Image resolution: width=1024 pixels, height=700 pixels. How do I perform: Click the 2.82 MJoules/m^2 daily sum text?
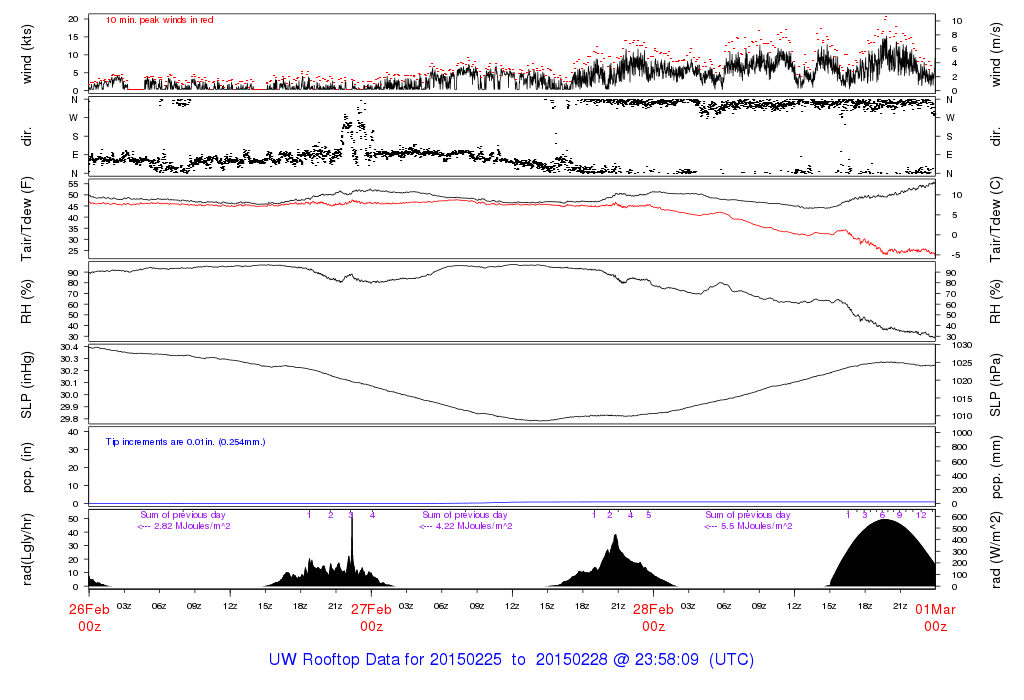(184, 526)
